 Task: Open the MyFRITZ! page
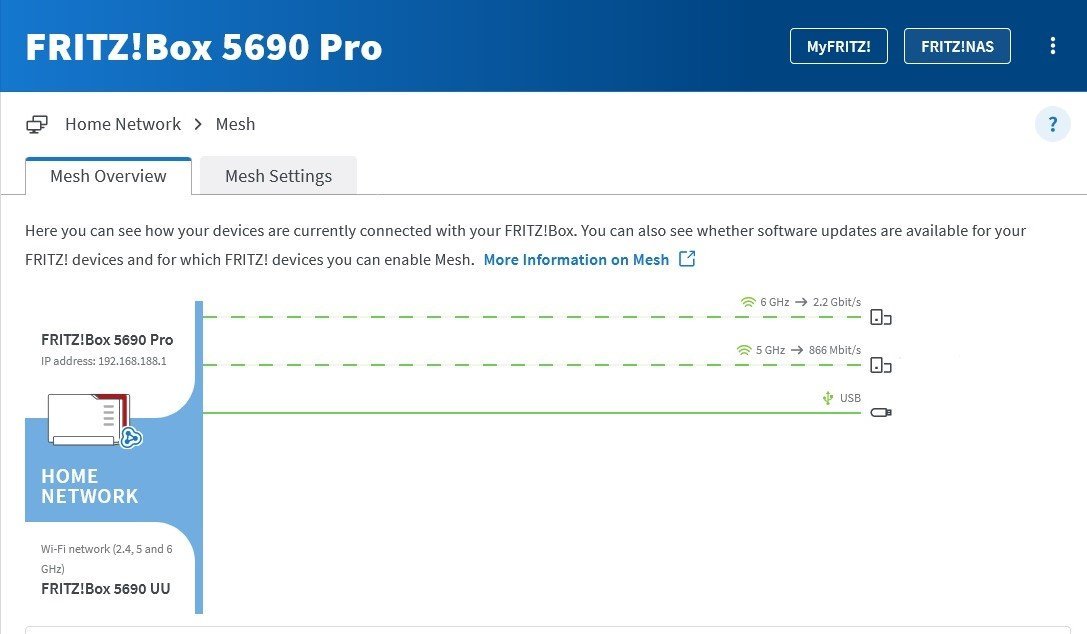coord(838,46)
